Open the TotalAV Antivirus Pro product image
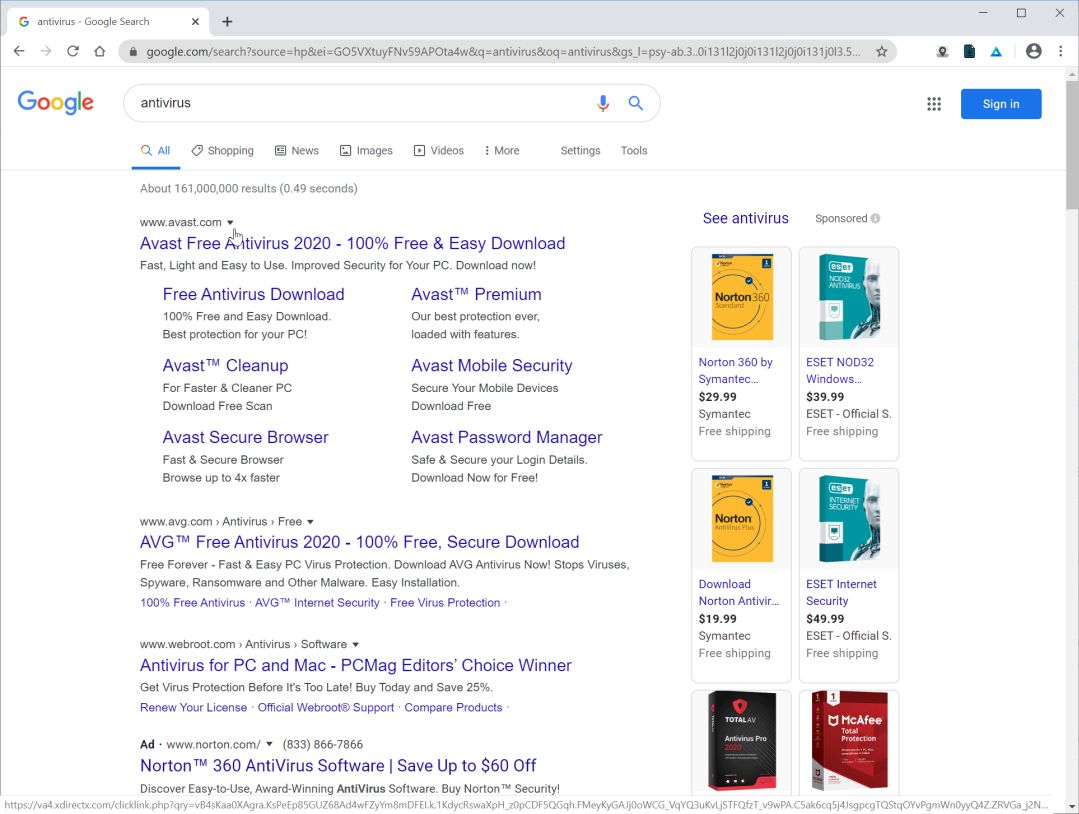1079x814 pixels. pos(742,740)
